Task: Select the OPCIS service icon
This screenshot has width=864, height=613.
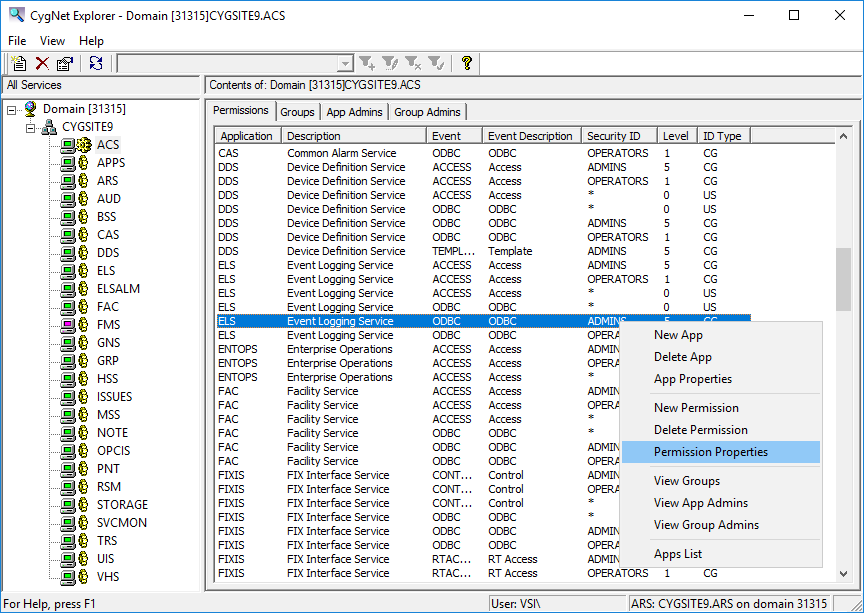Action: (x=74, y=451)
